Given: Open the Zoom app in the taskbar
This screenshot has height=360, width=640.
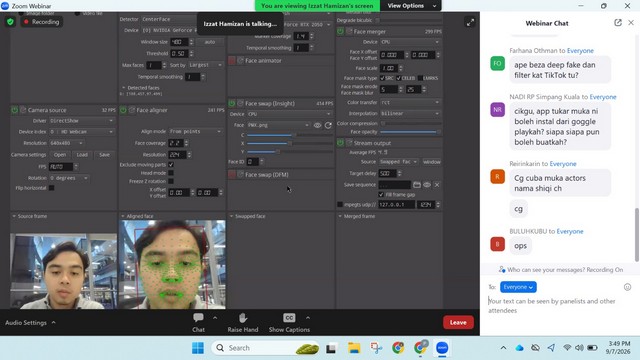Looking at the screenshot, I should click(442, 348).
